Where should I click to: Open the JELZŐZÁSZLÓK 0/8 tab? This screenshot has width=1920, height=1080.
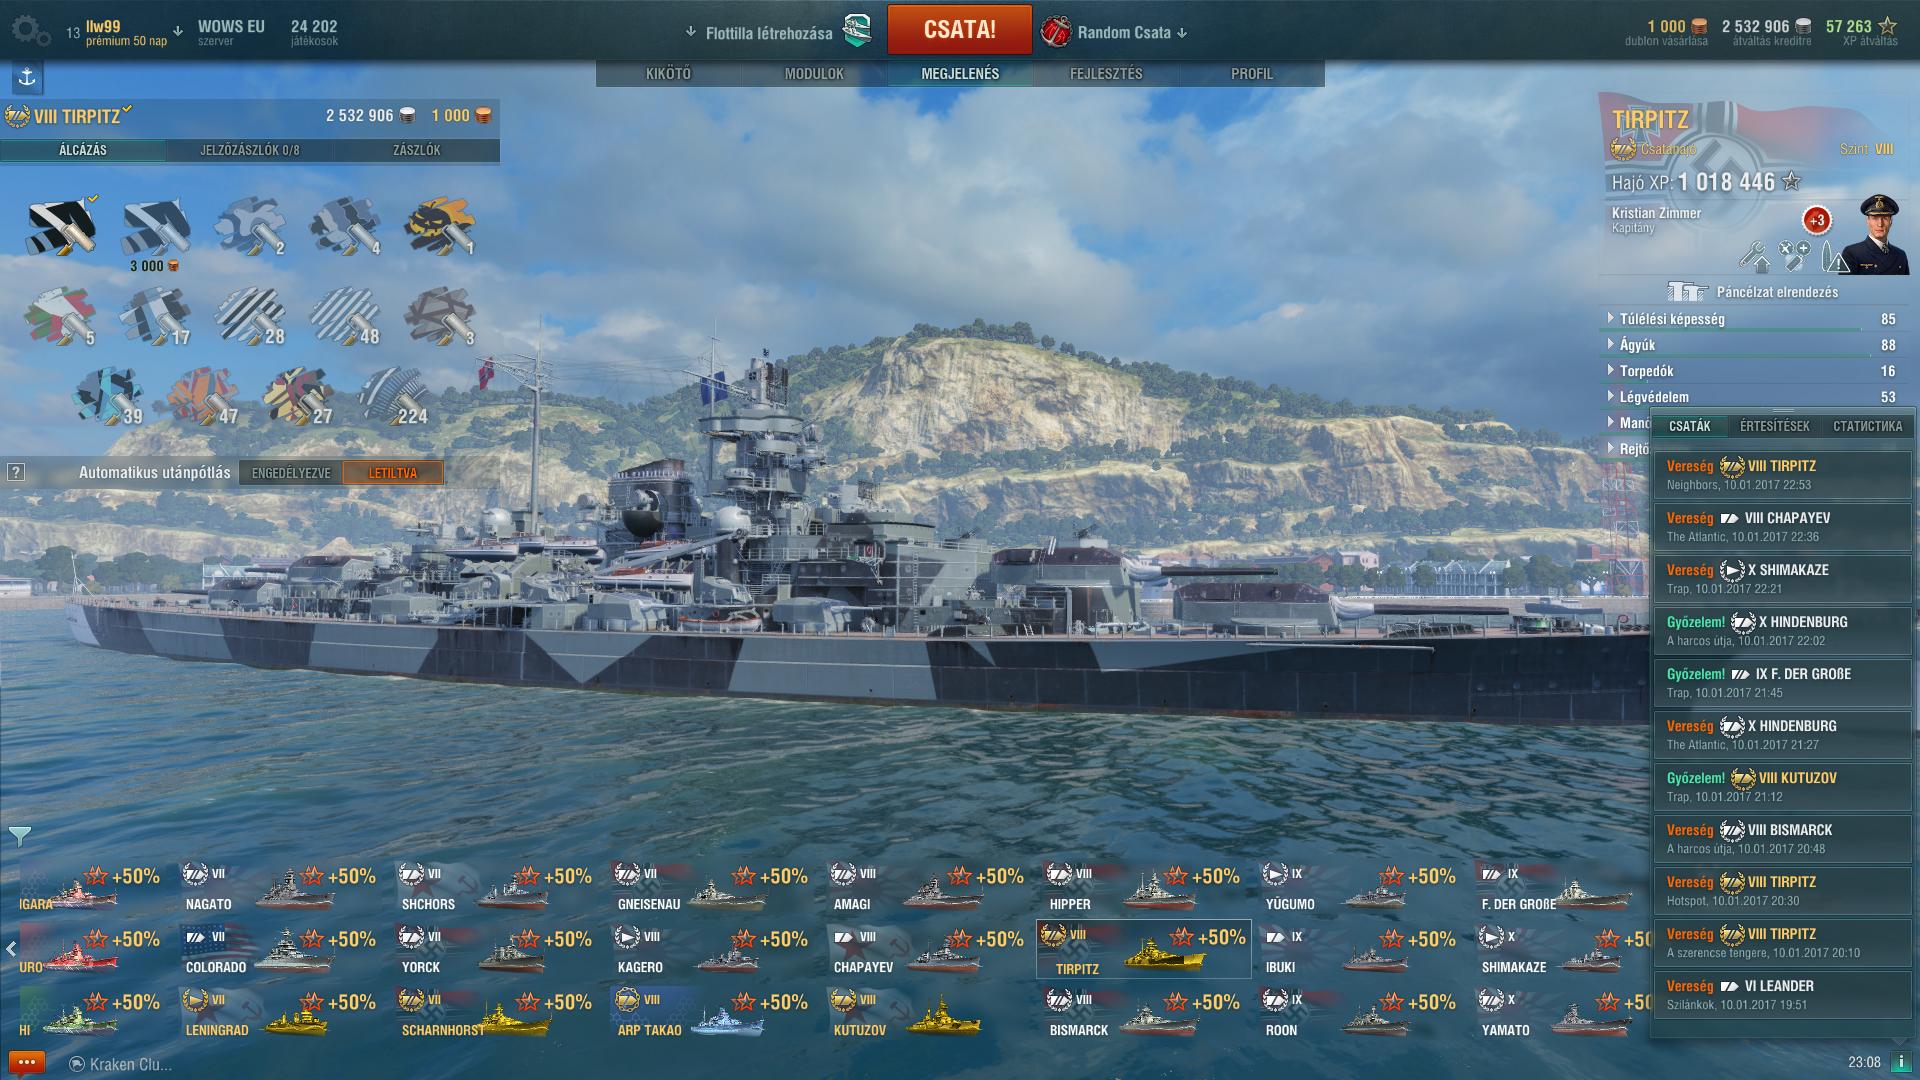click(x=250, y=150)
